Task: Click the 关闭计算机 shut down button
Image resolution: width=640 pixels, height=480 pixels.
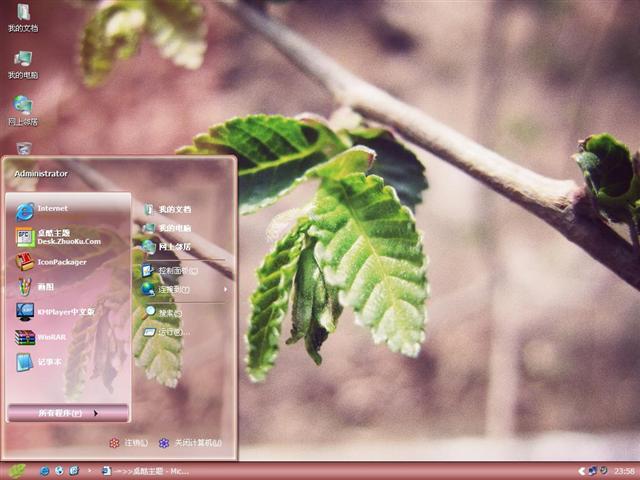Action: pyautogui.click(x=191, y=443)
